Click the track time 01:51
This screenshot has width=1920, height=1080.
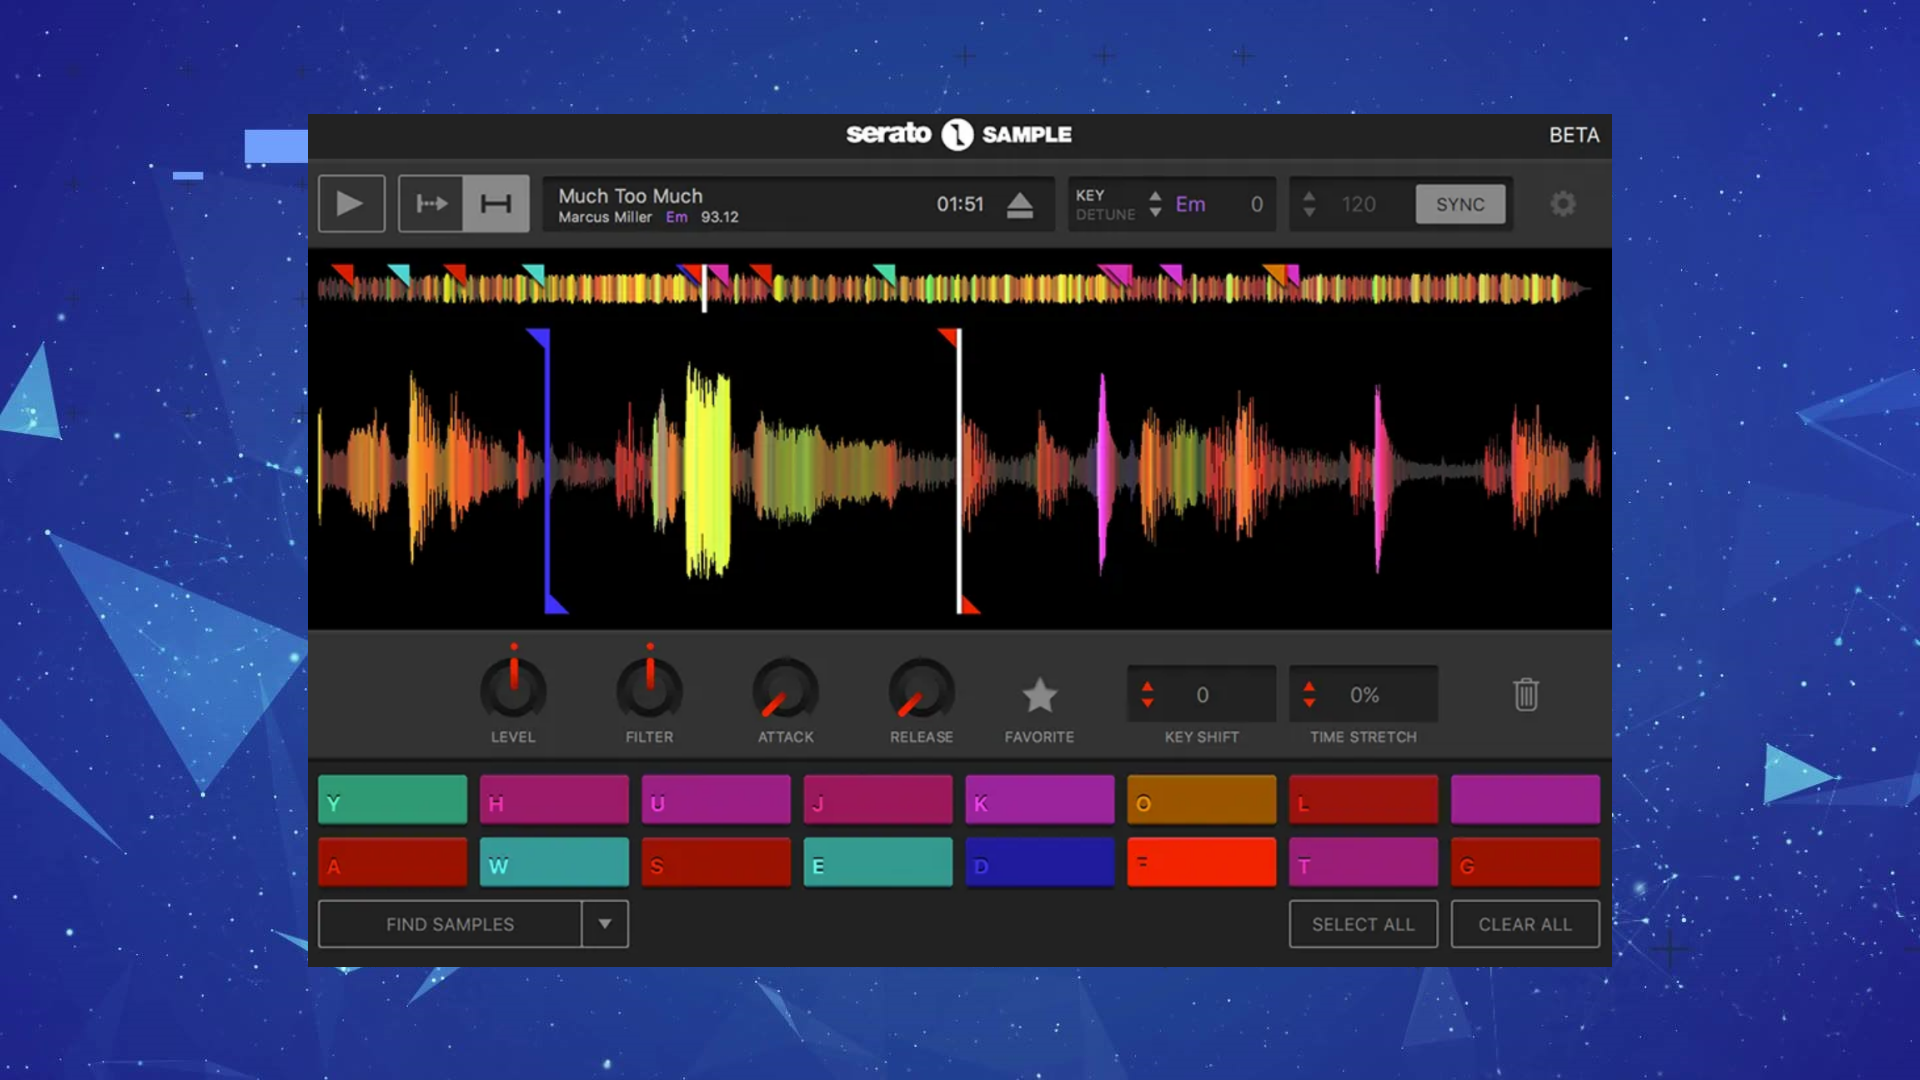tap(960, 204)
